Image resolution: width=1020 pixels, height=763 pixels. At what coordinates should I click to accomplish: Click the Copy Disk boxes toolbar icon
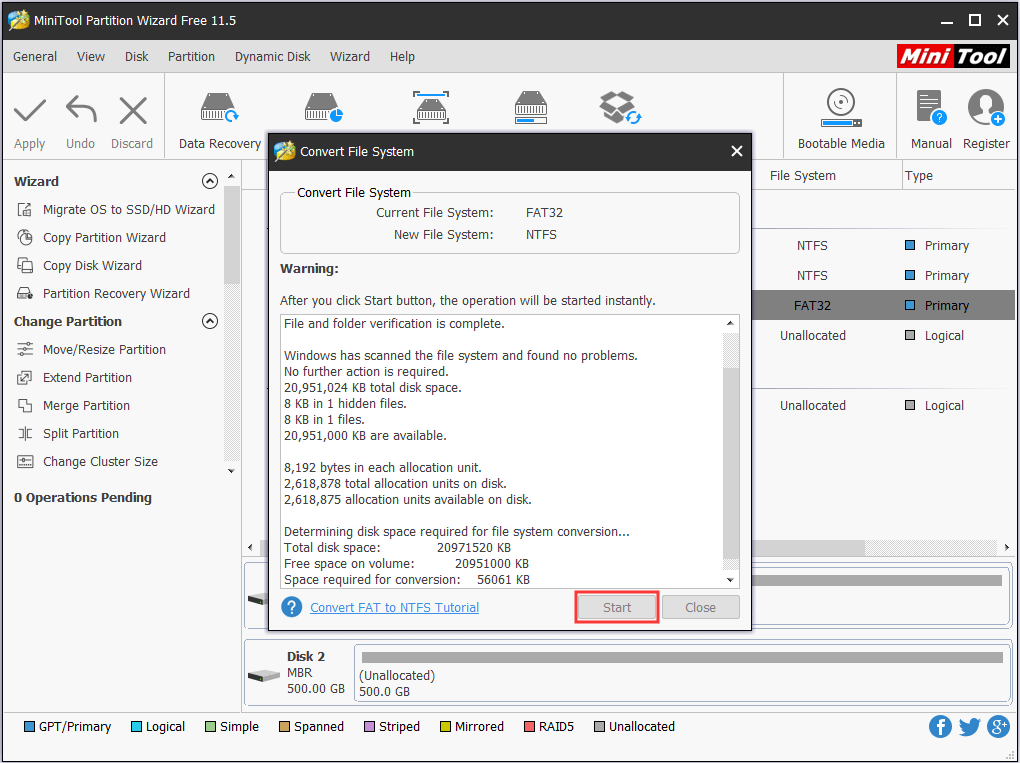[x=620, y=107]
